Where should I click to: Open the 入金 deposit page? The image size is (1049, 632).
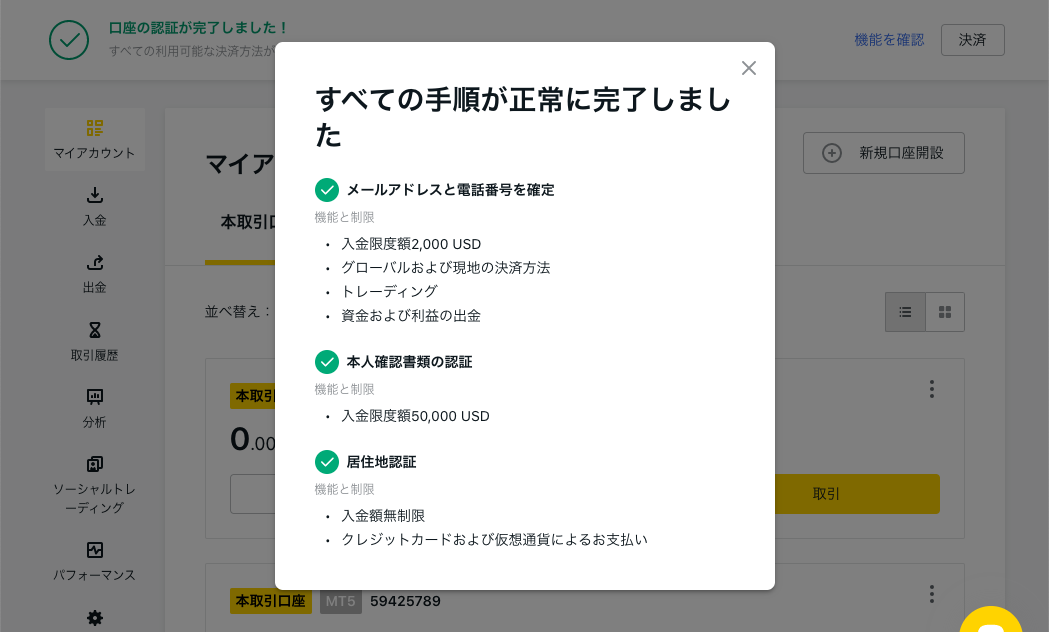pos(95,207)
